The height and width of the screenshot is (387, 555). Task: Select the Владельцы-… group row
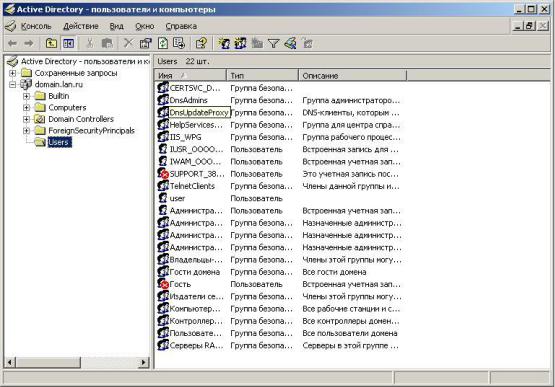[279, 260]
